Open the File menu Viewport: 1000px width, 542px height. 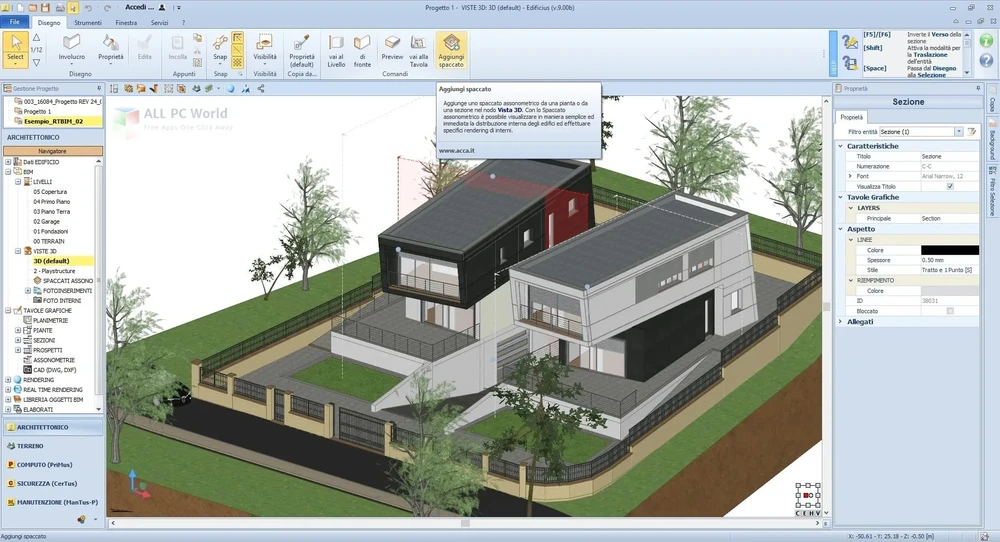[17, 21]
